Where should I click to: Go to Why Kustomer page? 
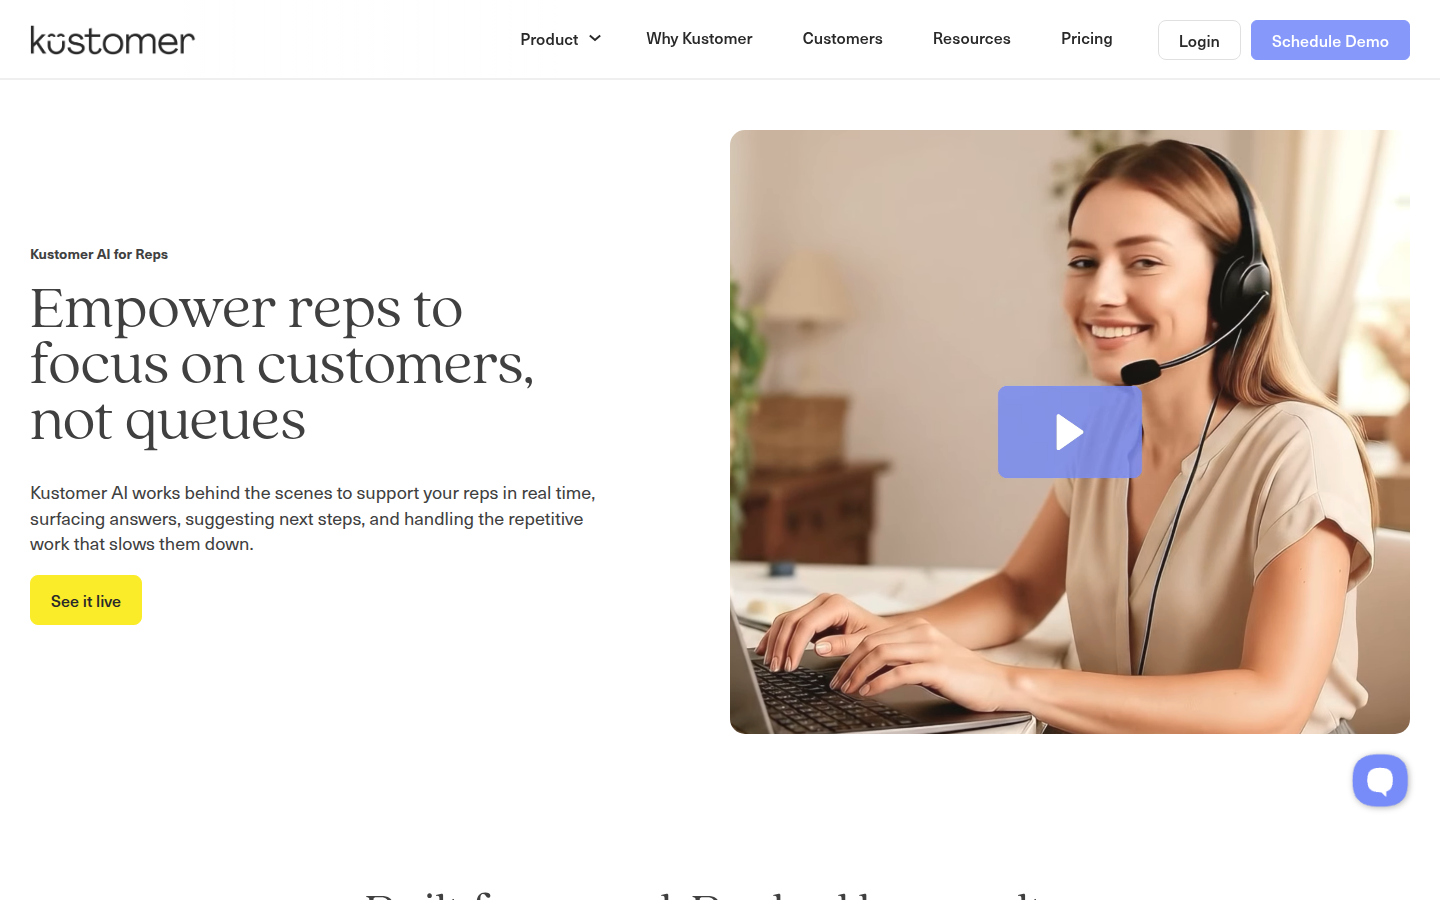click(699, 38)
